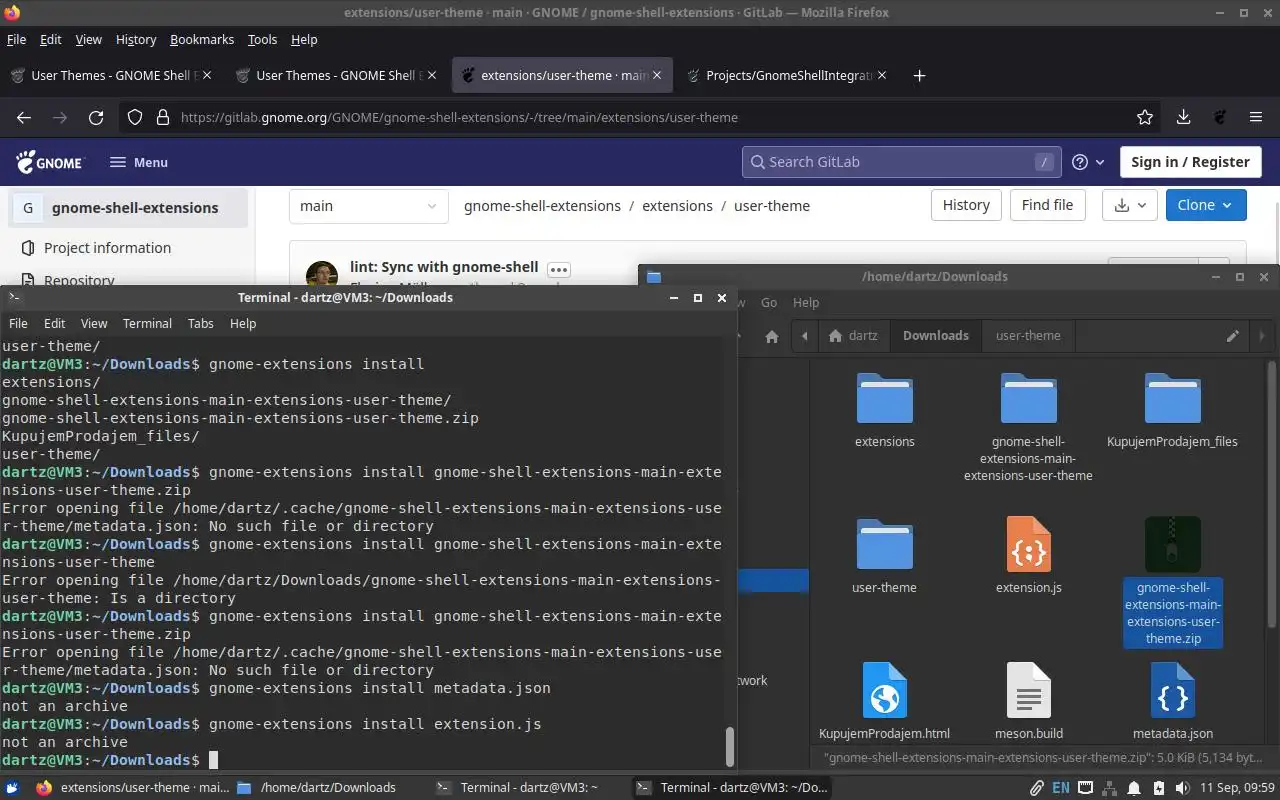
Task: Open the download source code dropdown
Action: click(1130, 205)
